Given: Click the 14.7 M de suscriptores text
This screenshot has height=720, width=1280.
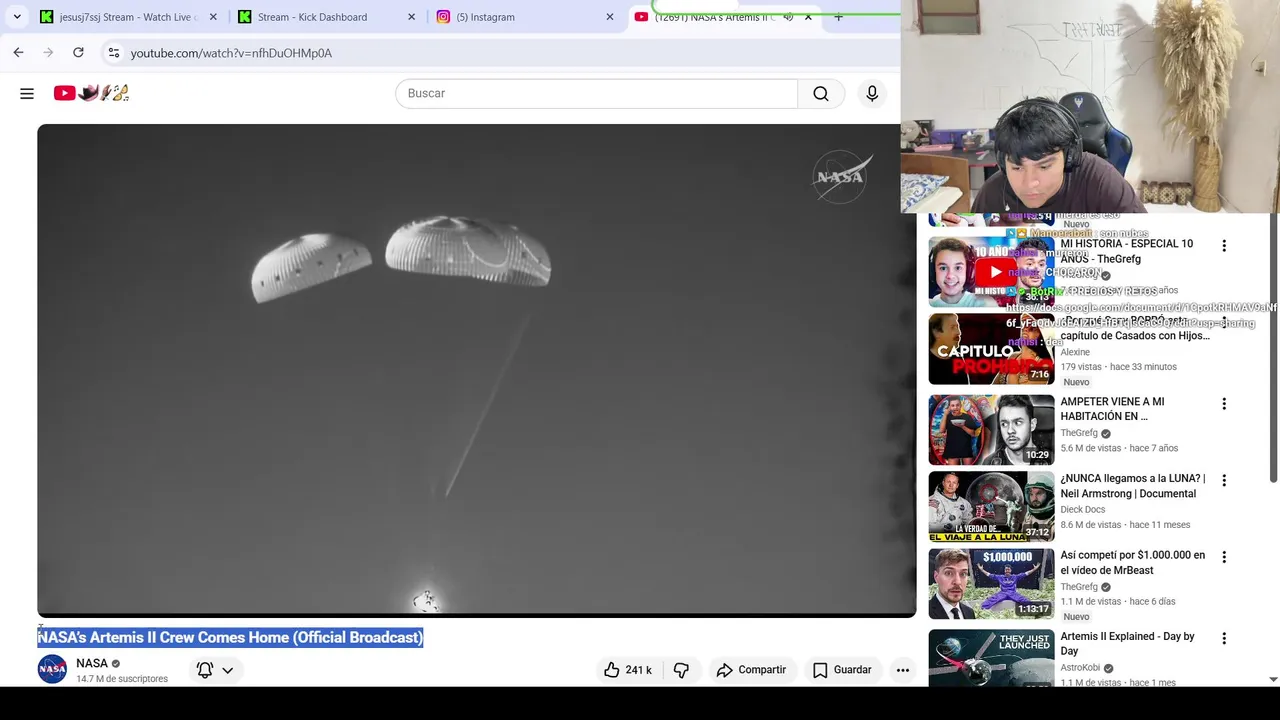Looking at the screenshot, I should [x=122, y=679].
